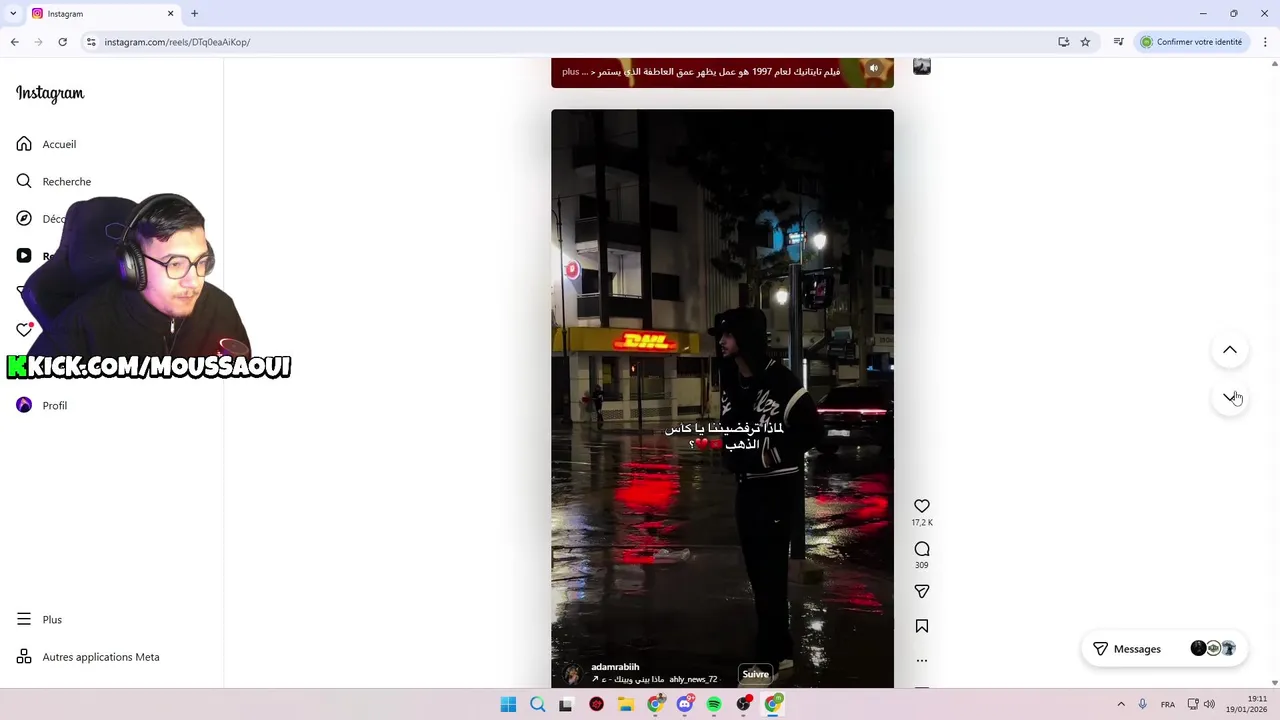The width and height of the screenshot is (1280, 720).
Task: Open Task View in the taskbar
Action: click(x=566, y=704)
